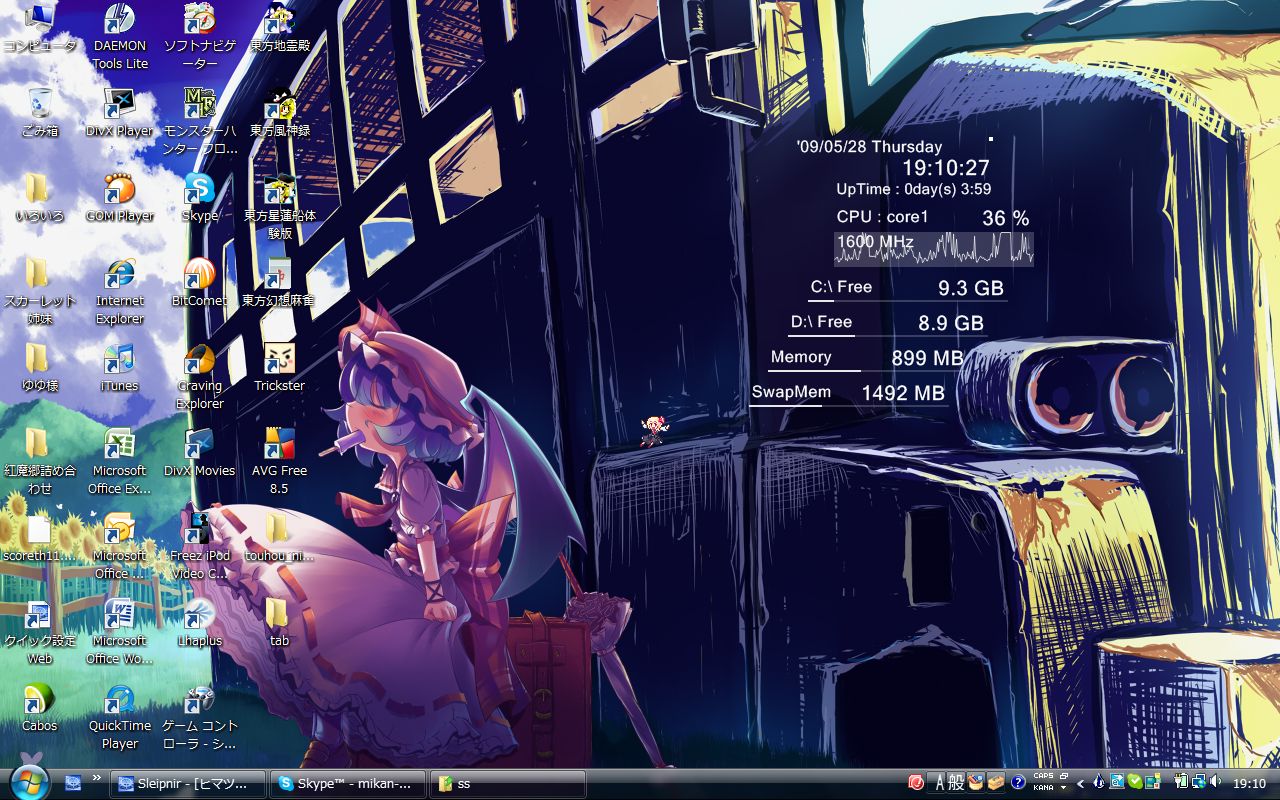Open the Skype green check tray icon
This screenshot has width=1280, height=800.
tap(1135, 783)
